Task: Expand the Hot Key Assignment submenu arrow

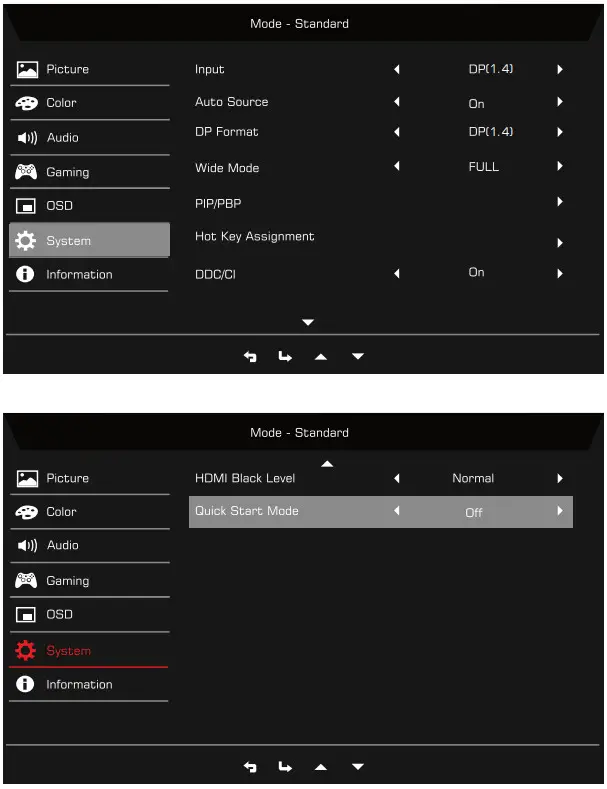Action: [560, 243]
